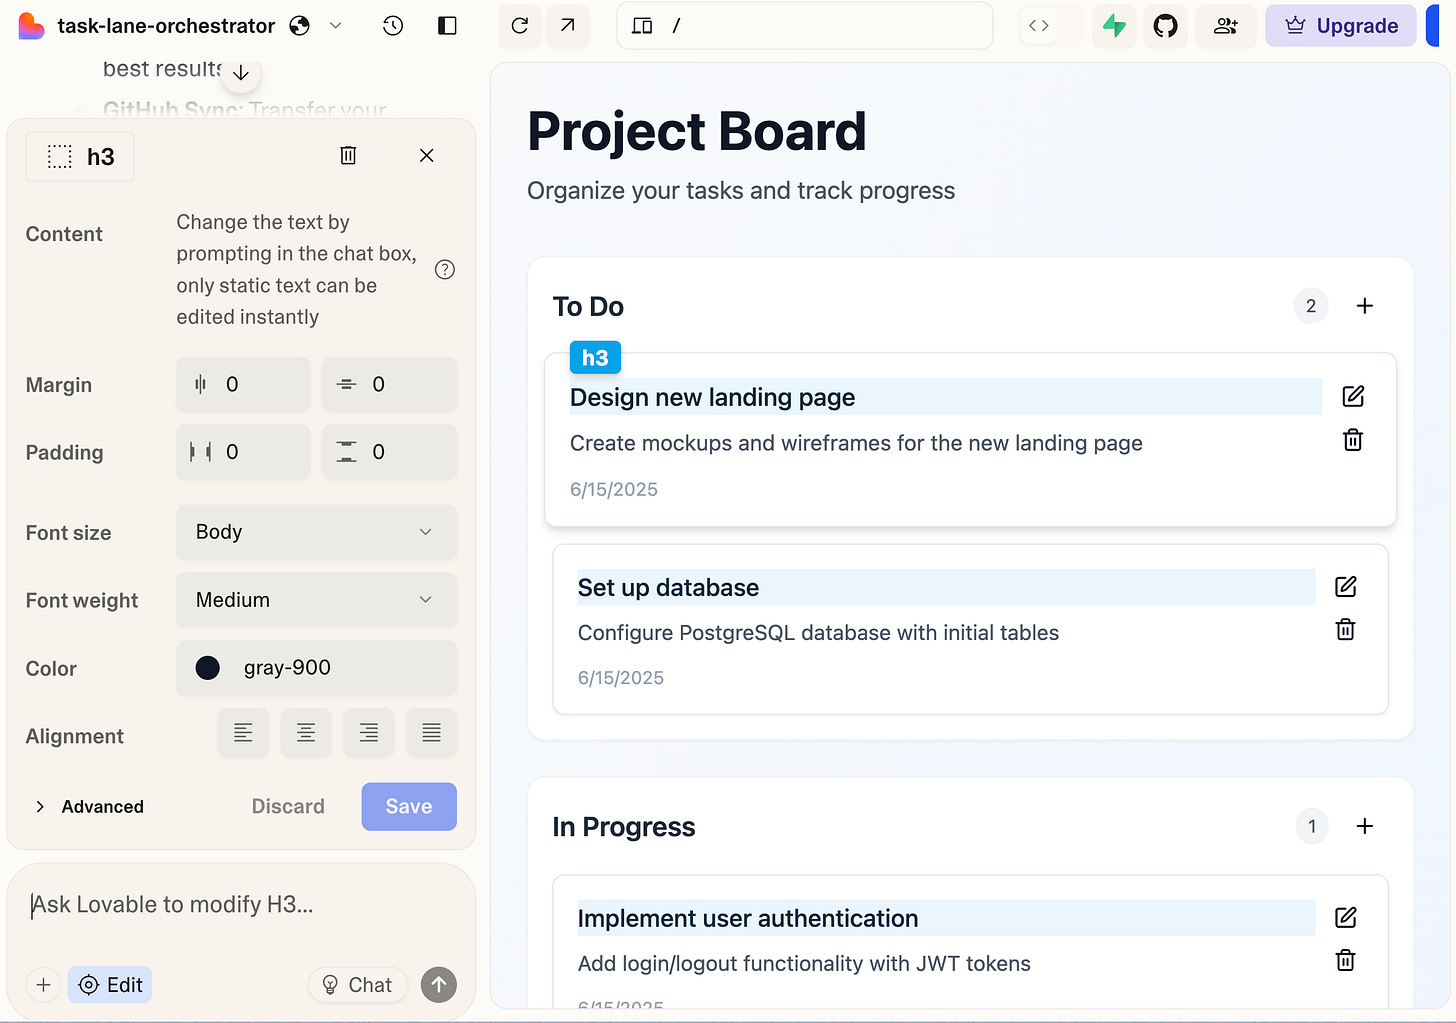
Task: Set alignment to left
Action: click(x=243, y=733)
